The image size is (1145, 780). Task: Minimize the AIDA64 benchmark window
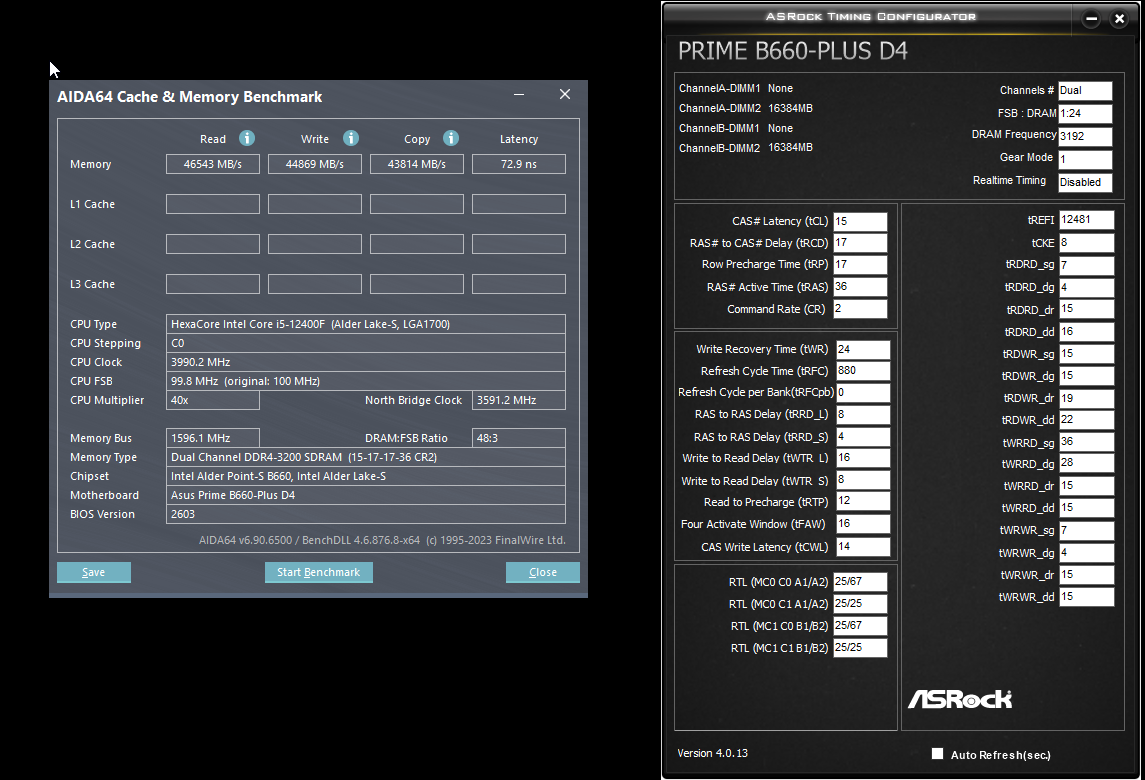pyautogui.click(x=518, y=94)
